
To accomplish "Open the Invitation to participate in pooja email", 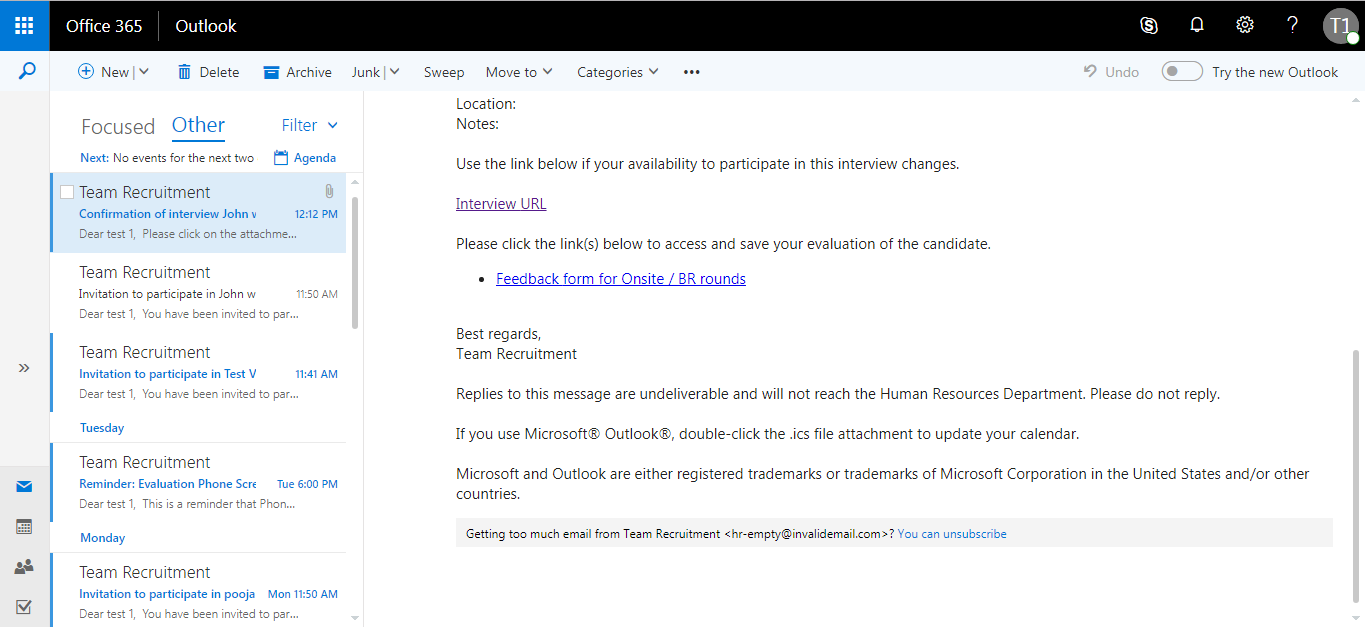I will tap(198, 590).
